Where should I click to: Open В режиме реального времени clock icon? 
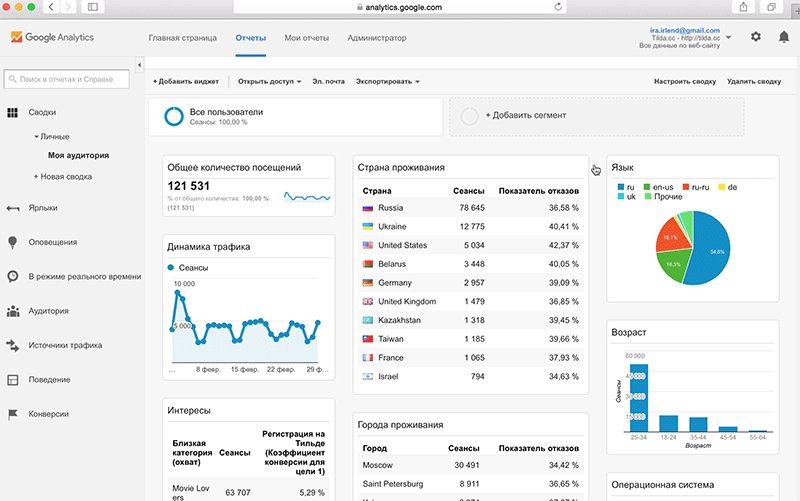point(13,276)
